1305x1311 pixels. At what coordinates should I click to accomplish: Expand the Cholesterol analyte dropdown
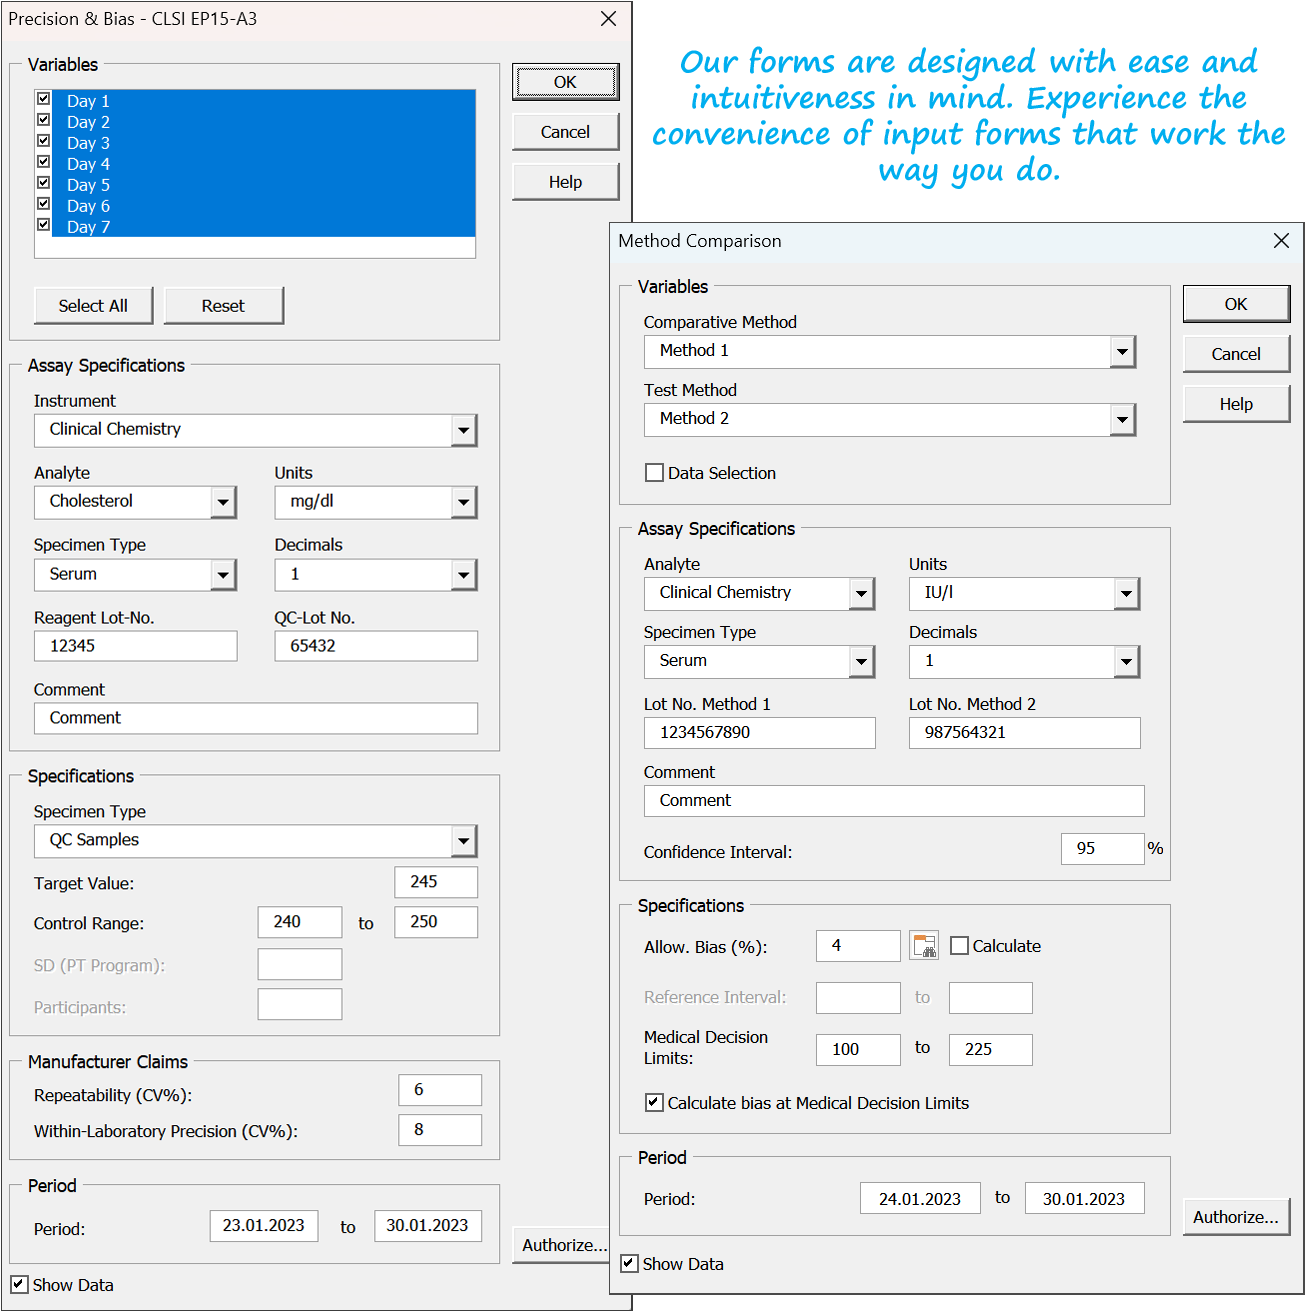click(223, 503)
